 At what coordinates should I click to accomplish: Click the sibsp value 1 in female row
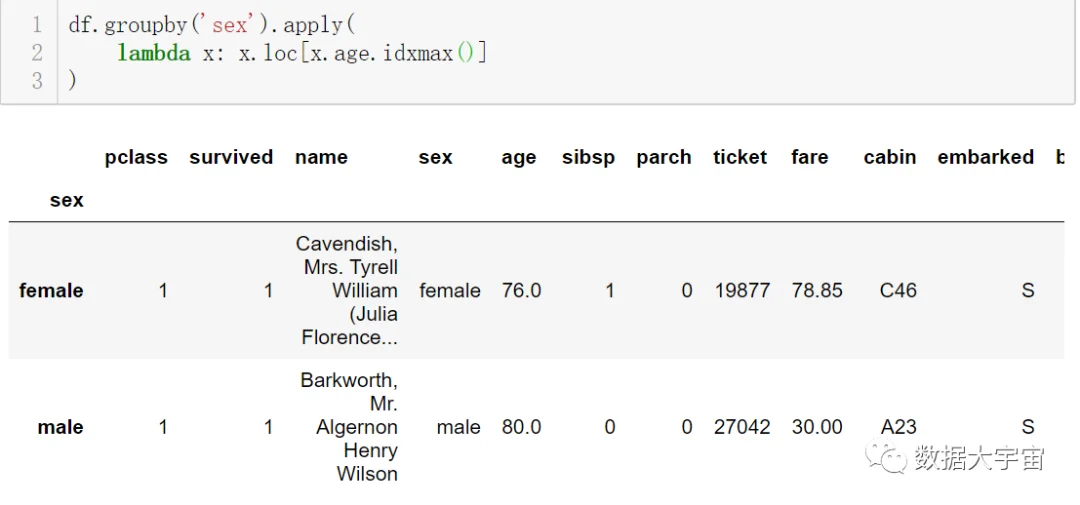(610, 291)
